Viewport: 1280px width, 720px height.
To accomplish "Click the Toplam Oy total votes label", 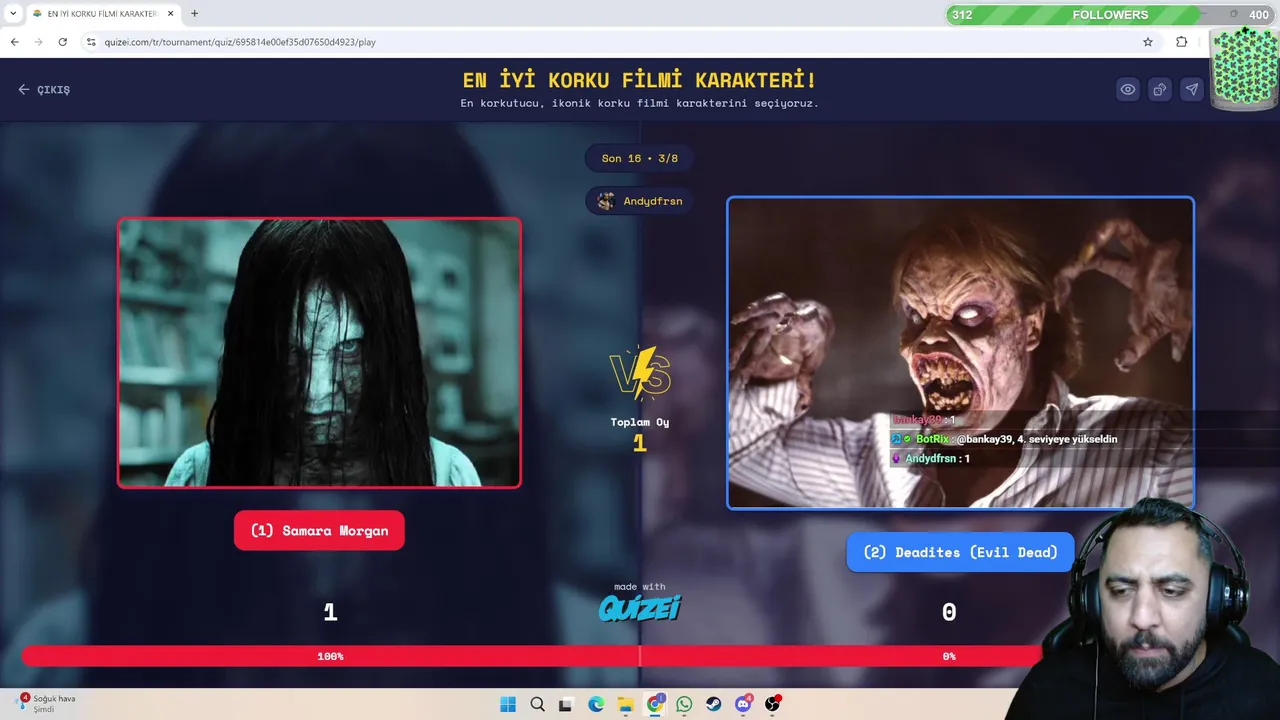I will point(640,422).
